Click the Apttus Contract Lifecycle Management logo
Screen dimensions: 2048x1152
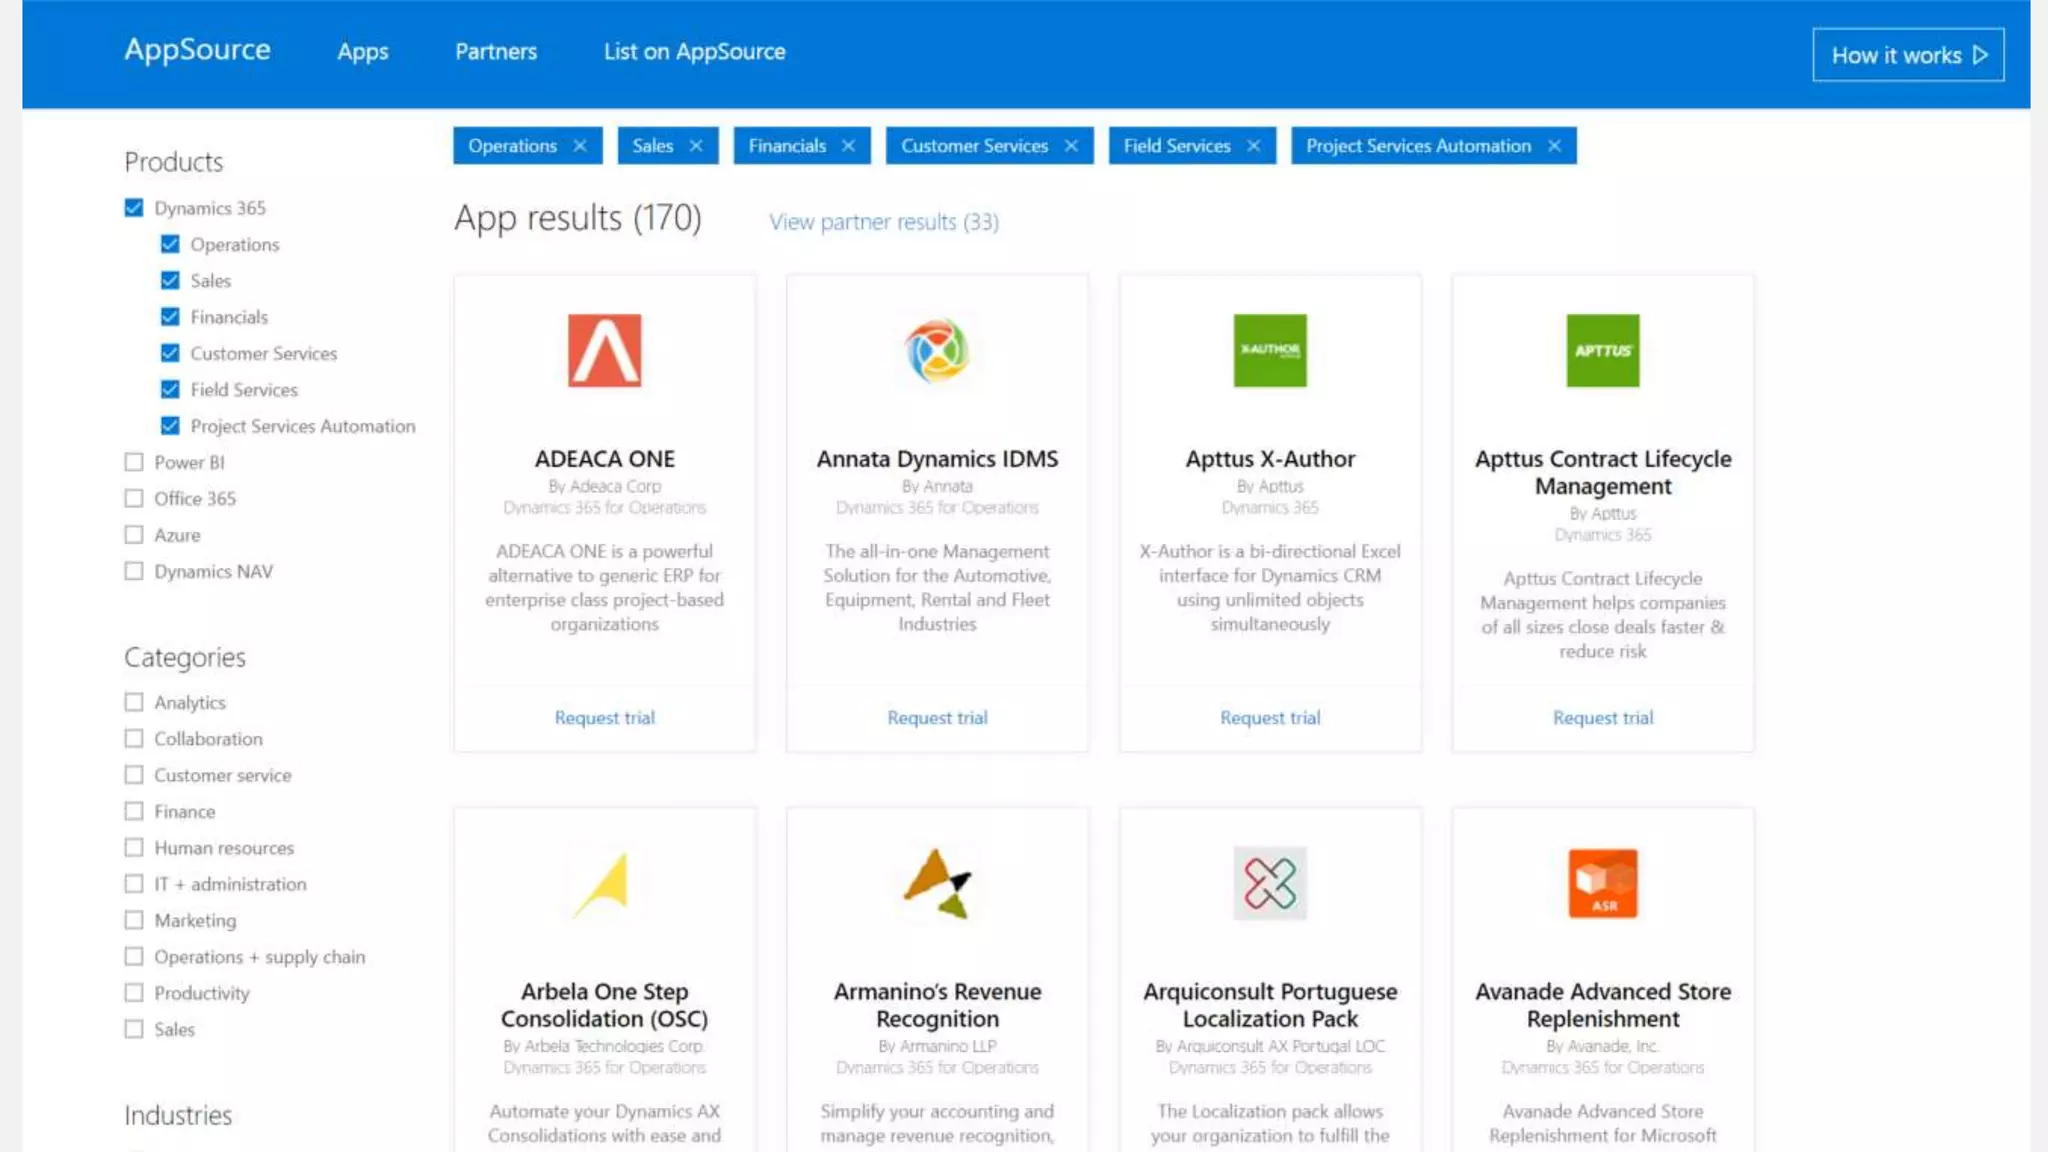[1602, 350]
